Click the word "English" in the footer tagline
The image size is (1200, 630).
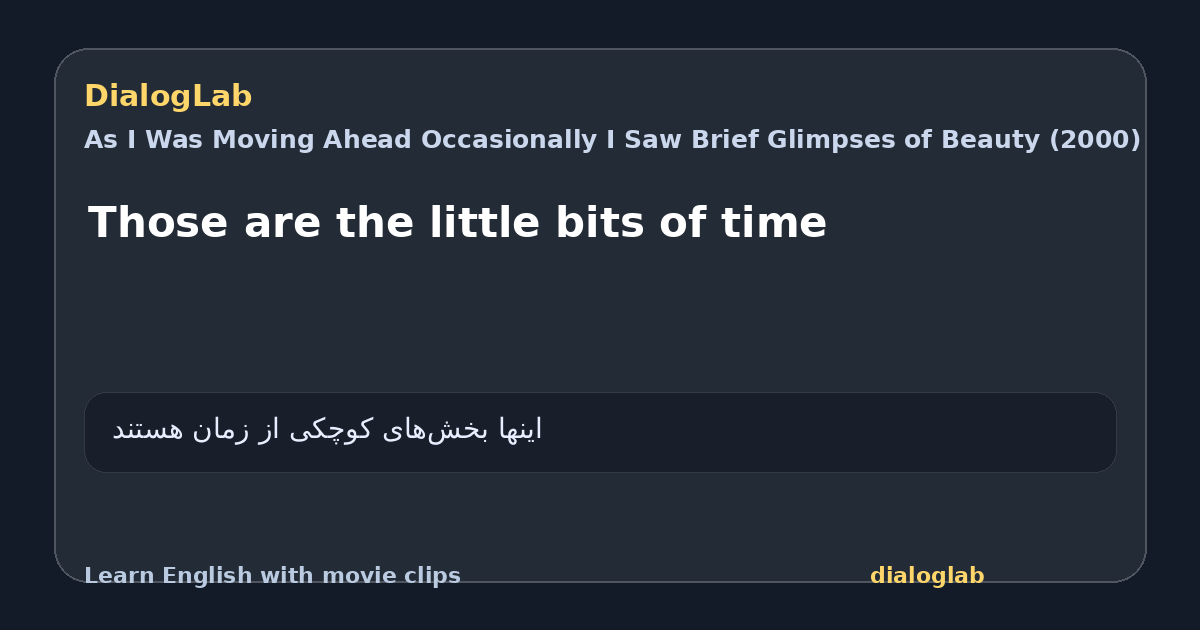(x=204, y=576)
